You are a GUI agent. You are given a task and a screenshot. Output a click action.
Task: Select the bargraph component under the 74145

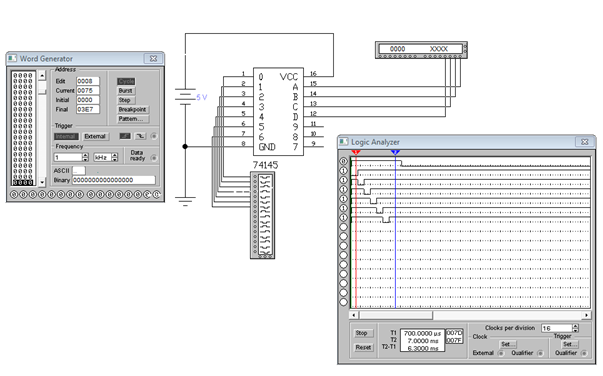pos(263,215)
